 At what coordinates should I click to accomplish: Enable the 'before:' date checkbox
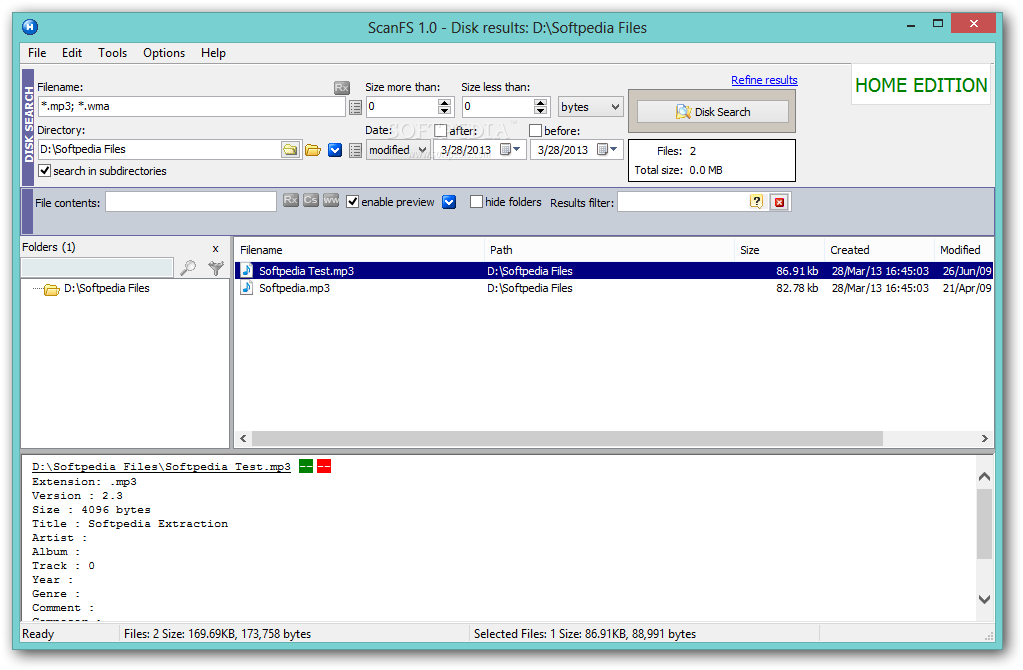(536, 130)
